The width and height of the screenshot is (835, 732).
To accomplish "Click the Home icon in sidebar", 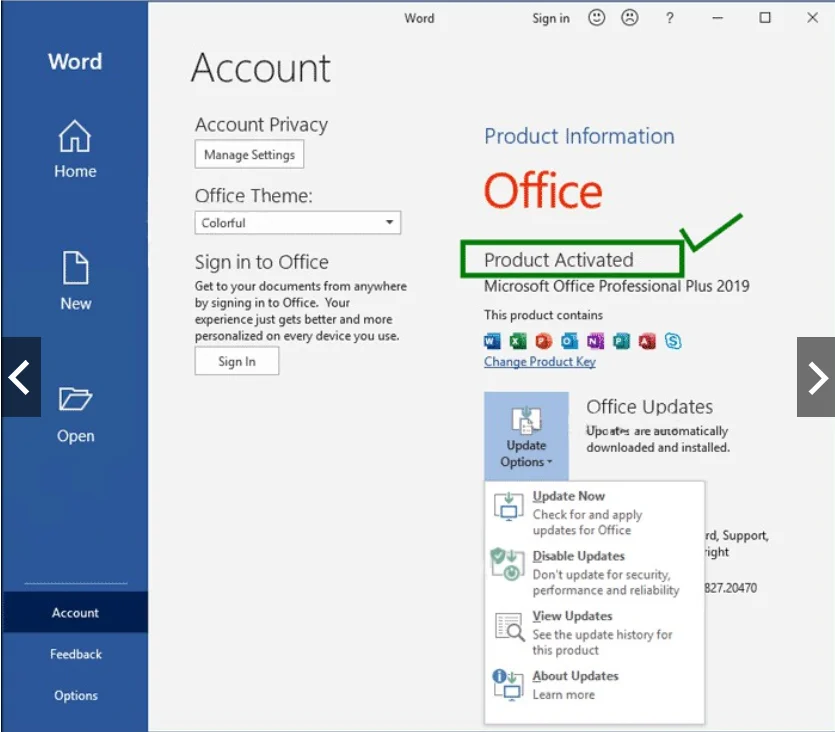I will [x=75, y=136].
